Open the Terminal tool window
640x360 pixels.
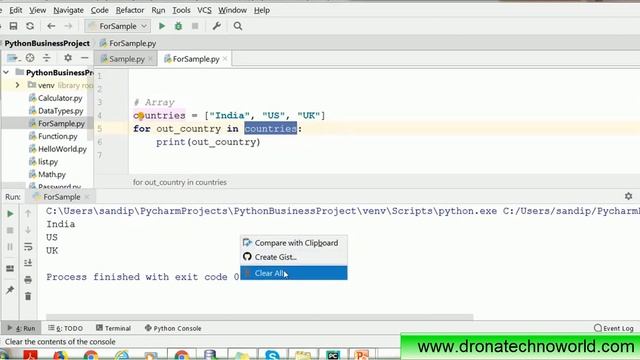pos(113,328)
